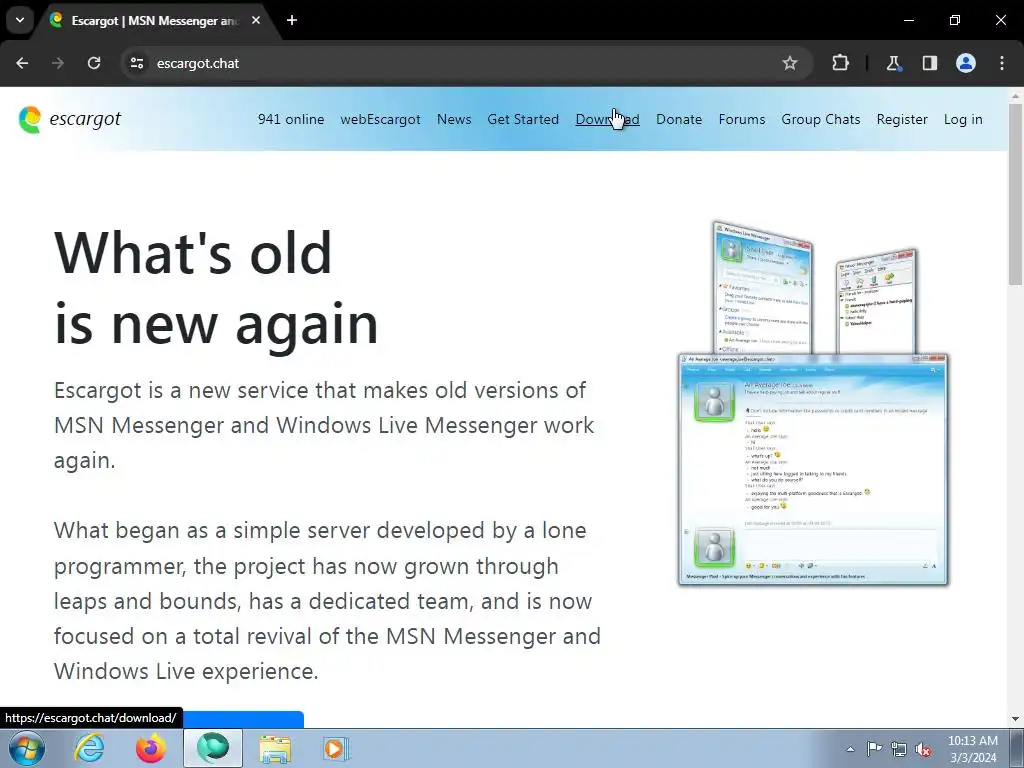This screenshot has height=768, width=1024.
Task: Go to the Group Chats page
Action: (821, 120)
